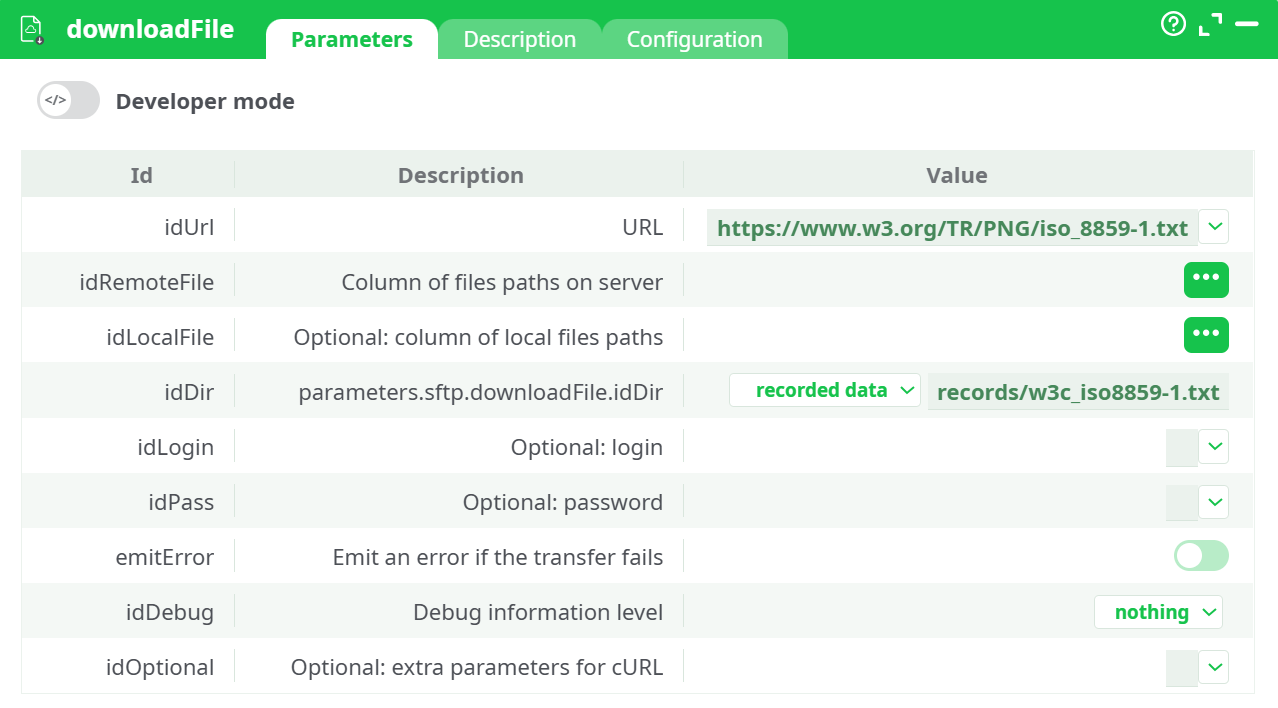Image resolution: width=1278 pixels, height=708 pixels.
Task: Open the idOptional cURL parameters dropdown
Action: (1216, 667)
